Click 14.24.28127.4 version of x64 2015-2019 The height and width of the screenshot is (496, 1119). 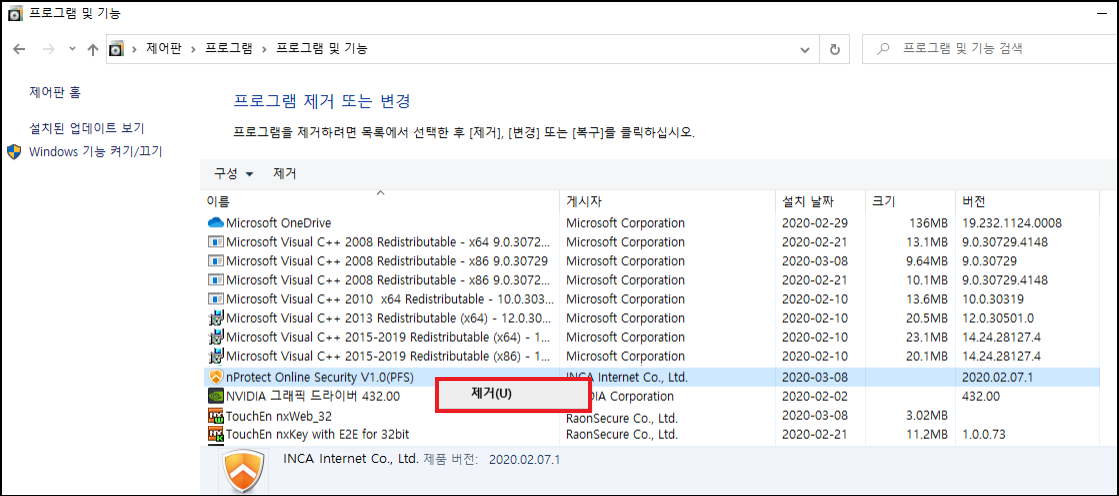click(1001, 336)
